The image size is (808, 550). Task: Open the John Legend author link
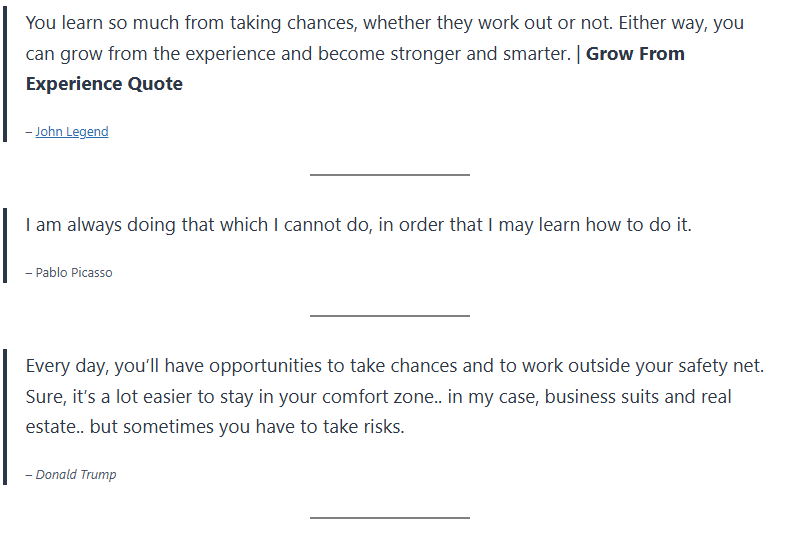tap(72, 132)
